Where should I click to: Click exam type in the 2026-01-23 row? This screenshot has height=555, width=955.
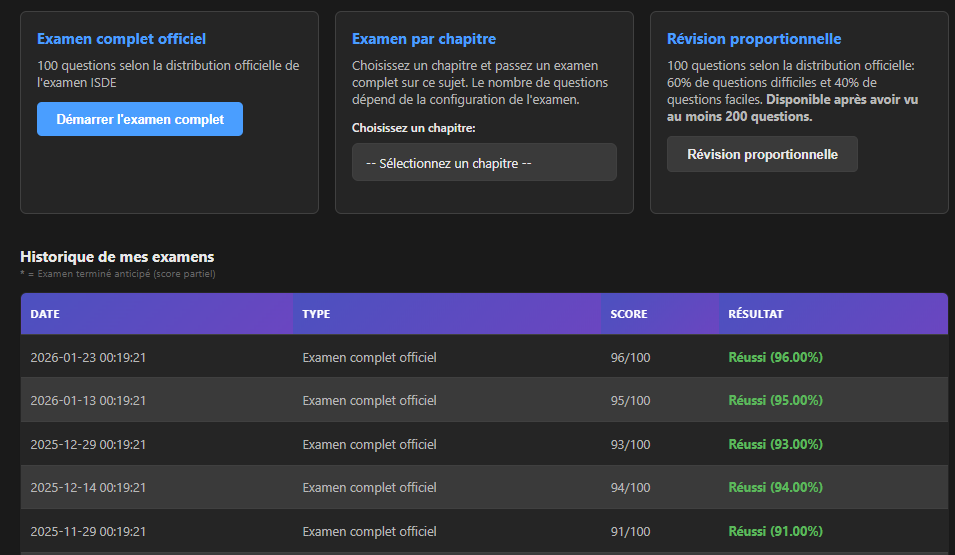370,358
